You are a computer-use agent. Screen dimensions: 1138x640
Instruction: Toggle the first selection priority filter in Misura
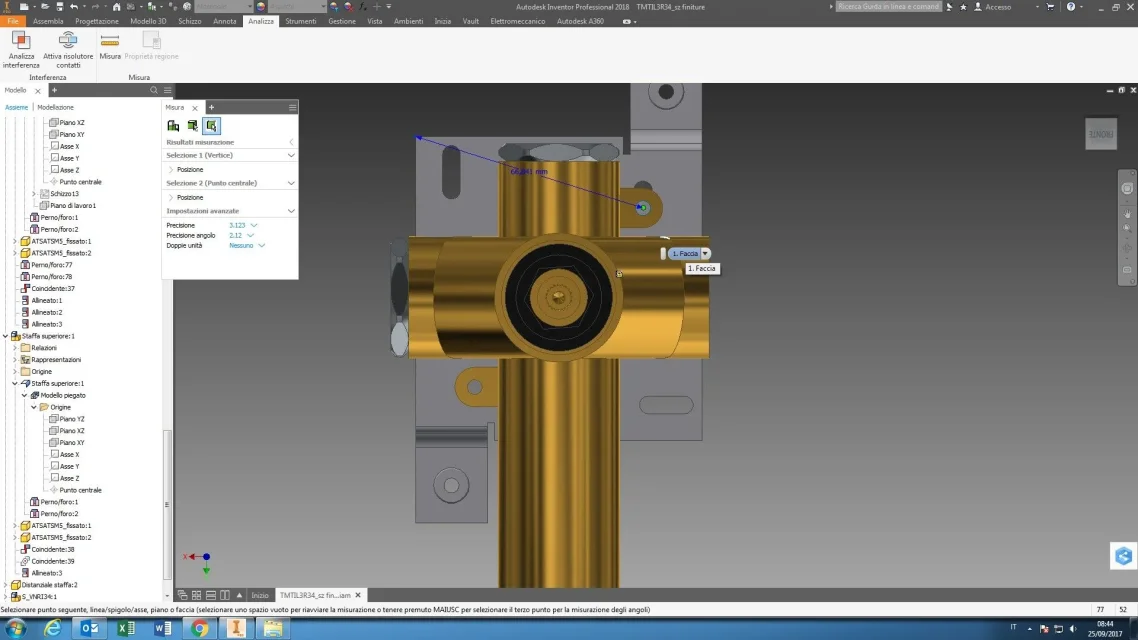173,126
